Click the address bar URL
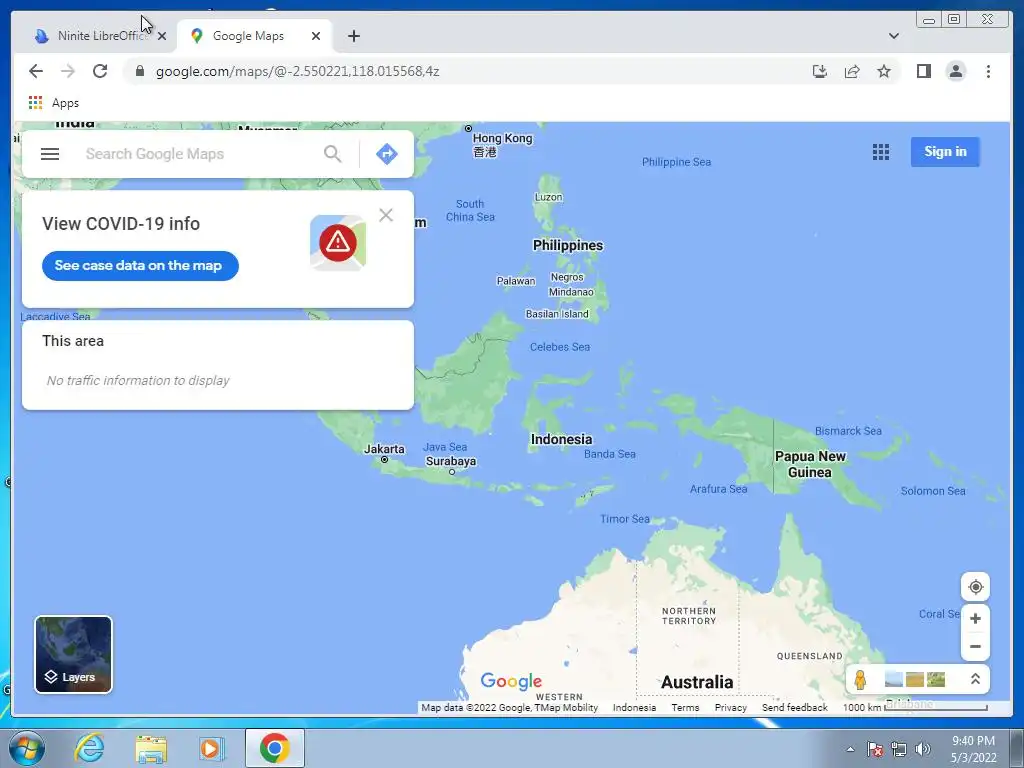The width and height of the screenshot is (1024, 768). pyautogui.click(x=297, y=71)
